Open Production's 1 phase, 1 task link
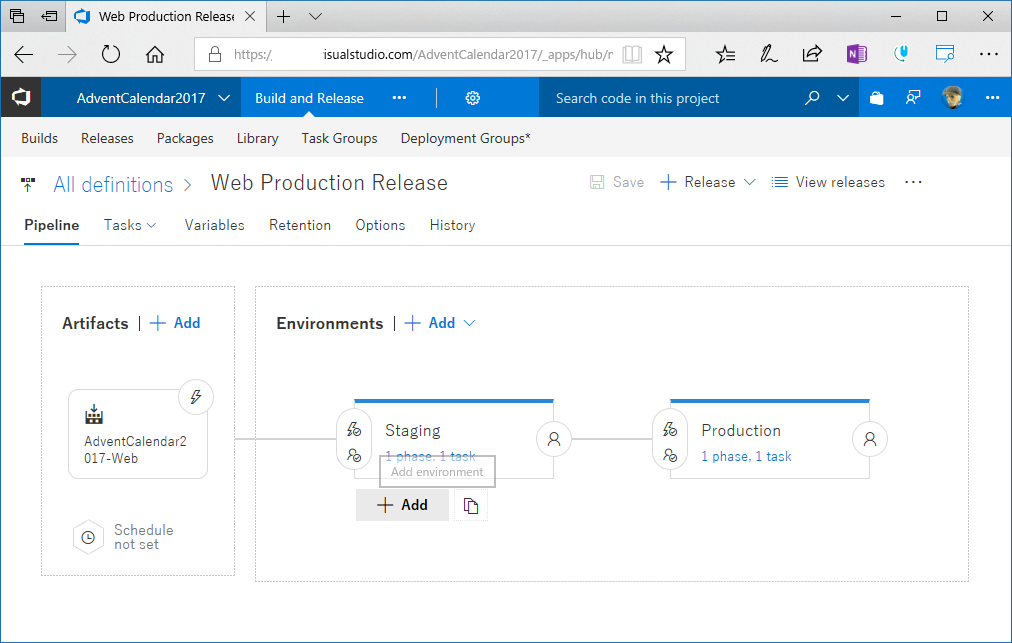 pyautogui.click(x=746, y=456)
